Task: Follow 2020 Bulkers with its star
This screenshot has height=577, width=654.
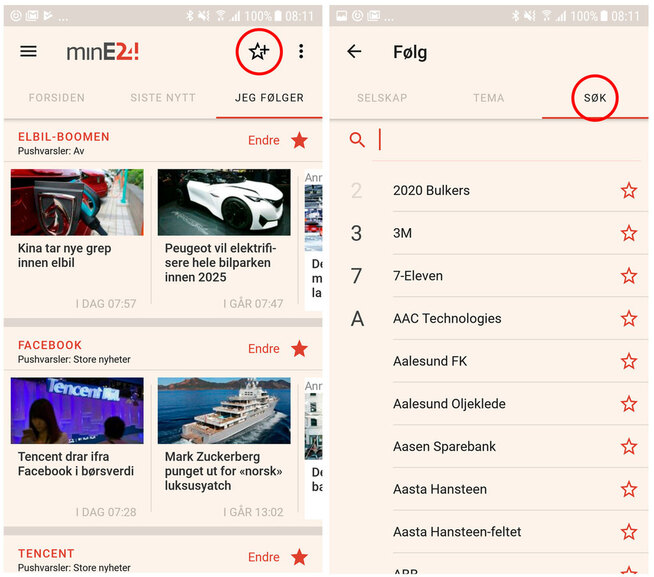Action: [x=629, y=191]
